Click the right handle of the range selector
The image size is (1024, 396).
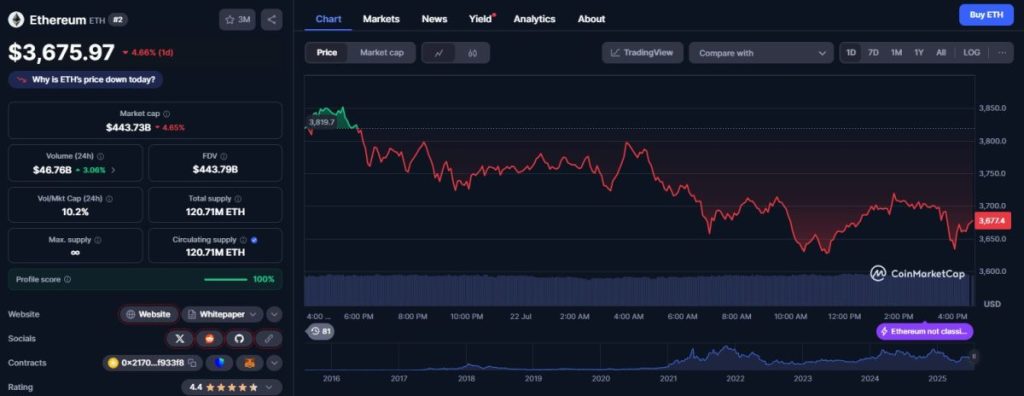click(974, 356)
